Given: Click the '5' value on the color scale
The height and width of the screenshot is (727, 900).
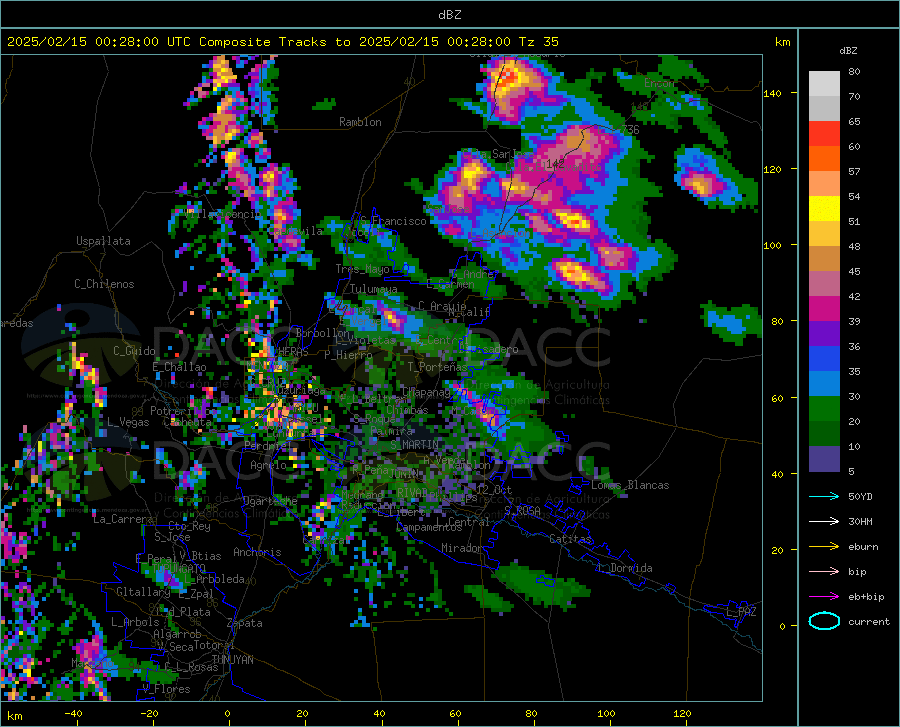Looking at the screenshot, I should click(851, 472).
